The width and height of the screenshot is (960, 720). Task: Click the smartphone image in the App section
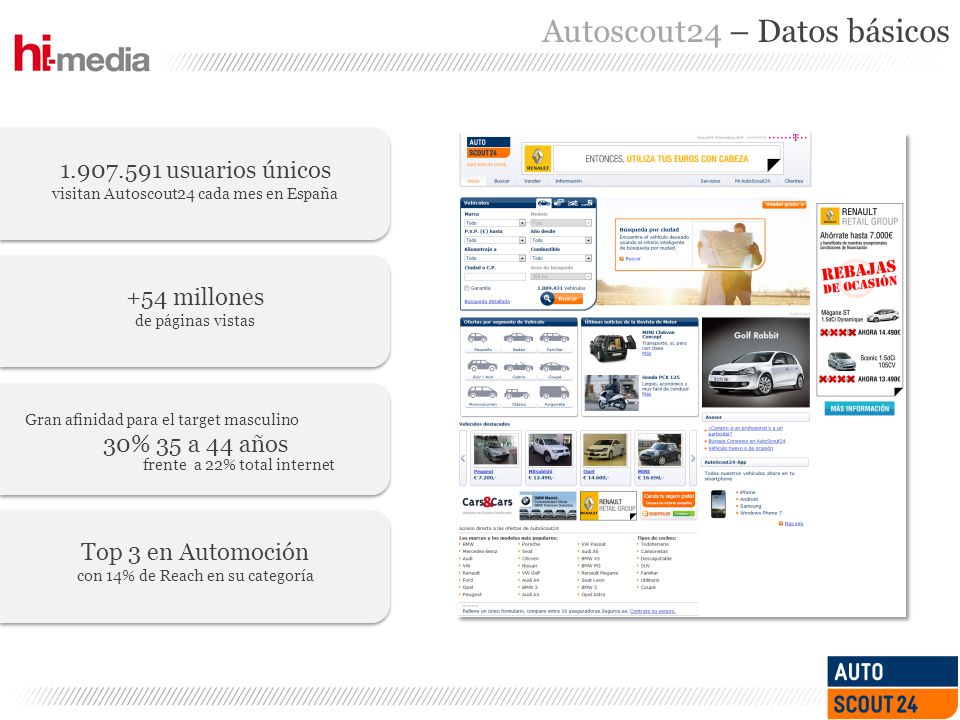[x=718, y=504]
